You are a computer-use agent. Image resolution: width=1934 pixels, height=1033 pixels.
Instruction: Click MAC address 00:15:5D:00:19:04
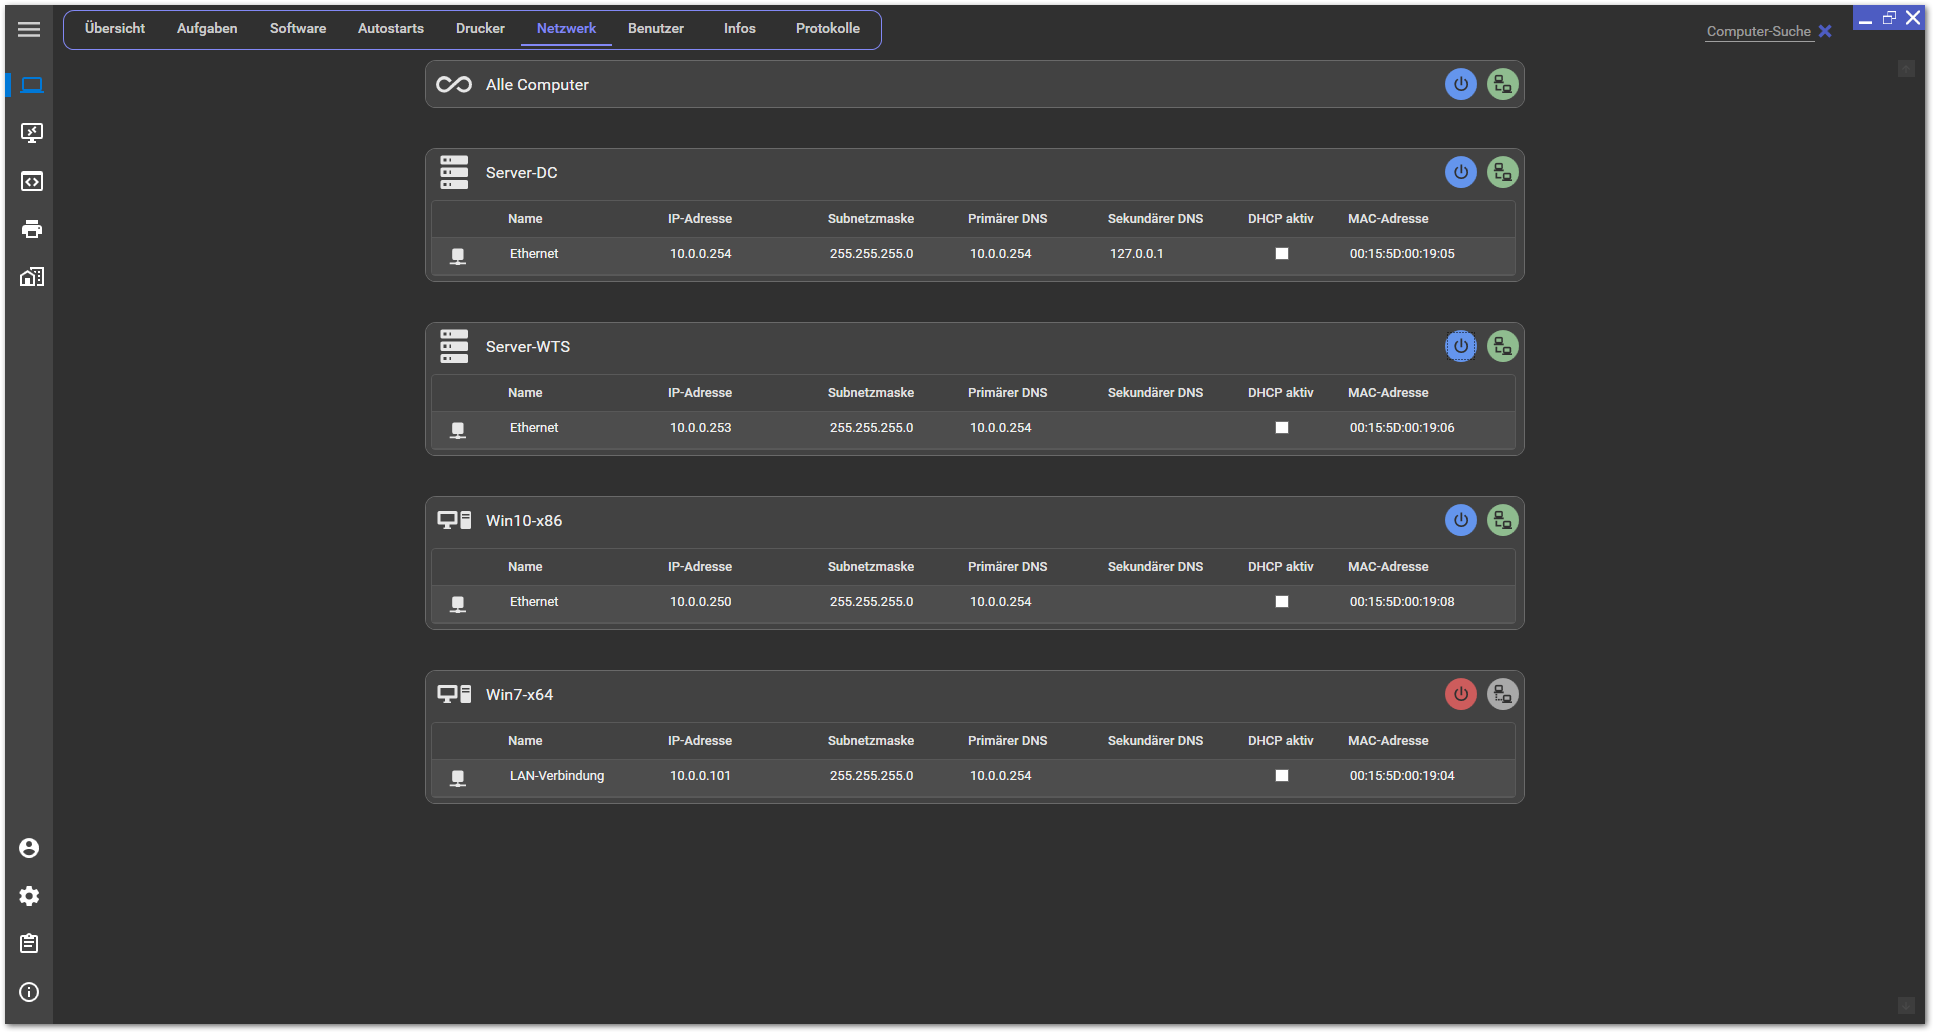1402,776
